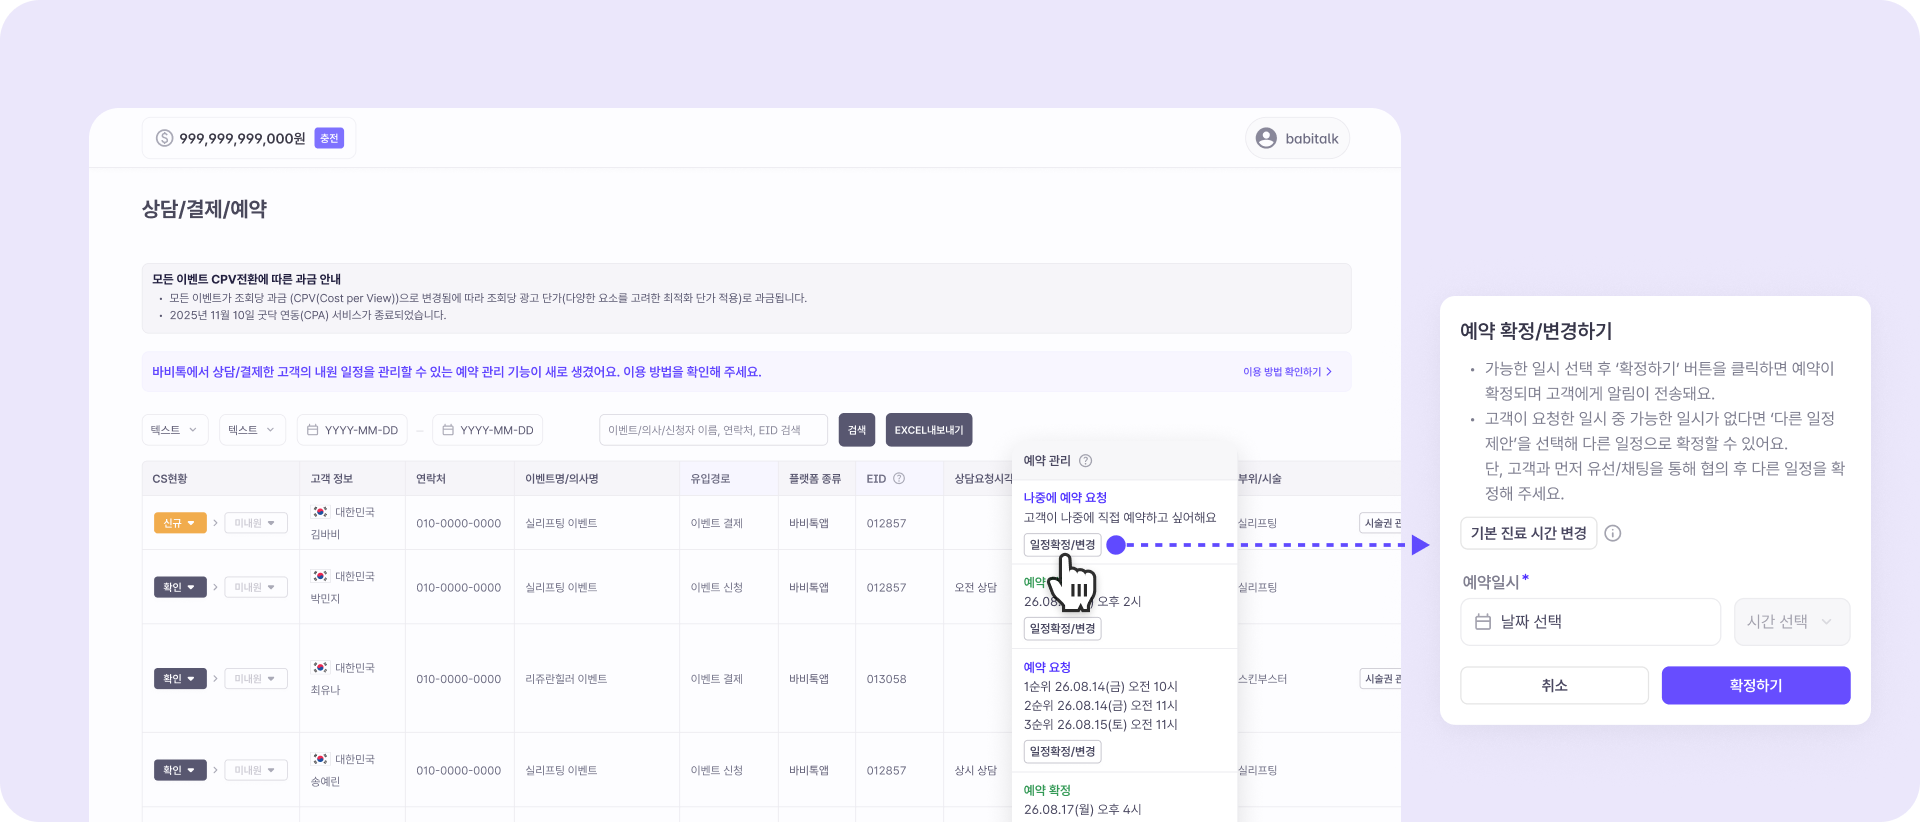The width and height of the screenshot is (1920, 822).
Task: Click the 충전 recharge badge
Action: 329,138
